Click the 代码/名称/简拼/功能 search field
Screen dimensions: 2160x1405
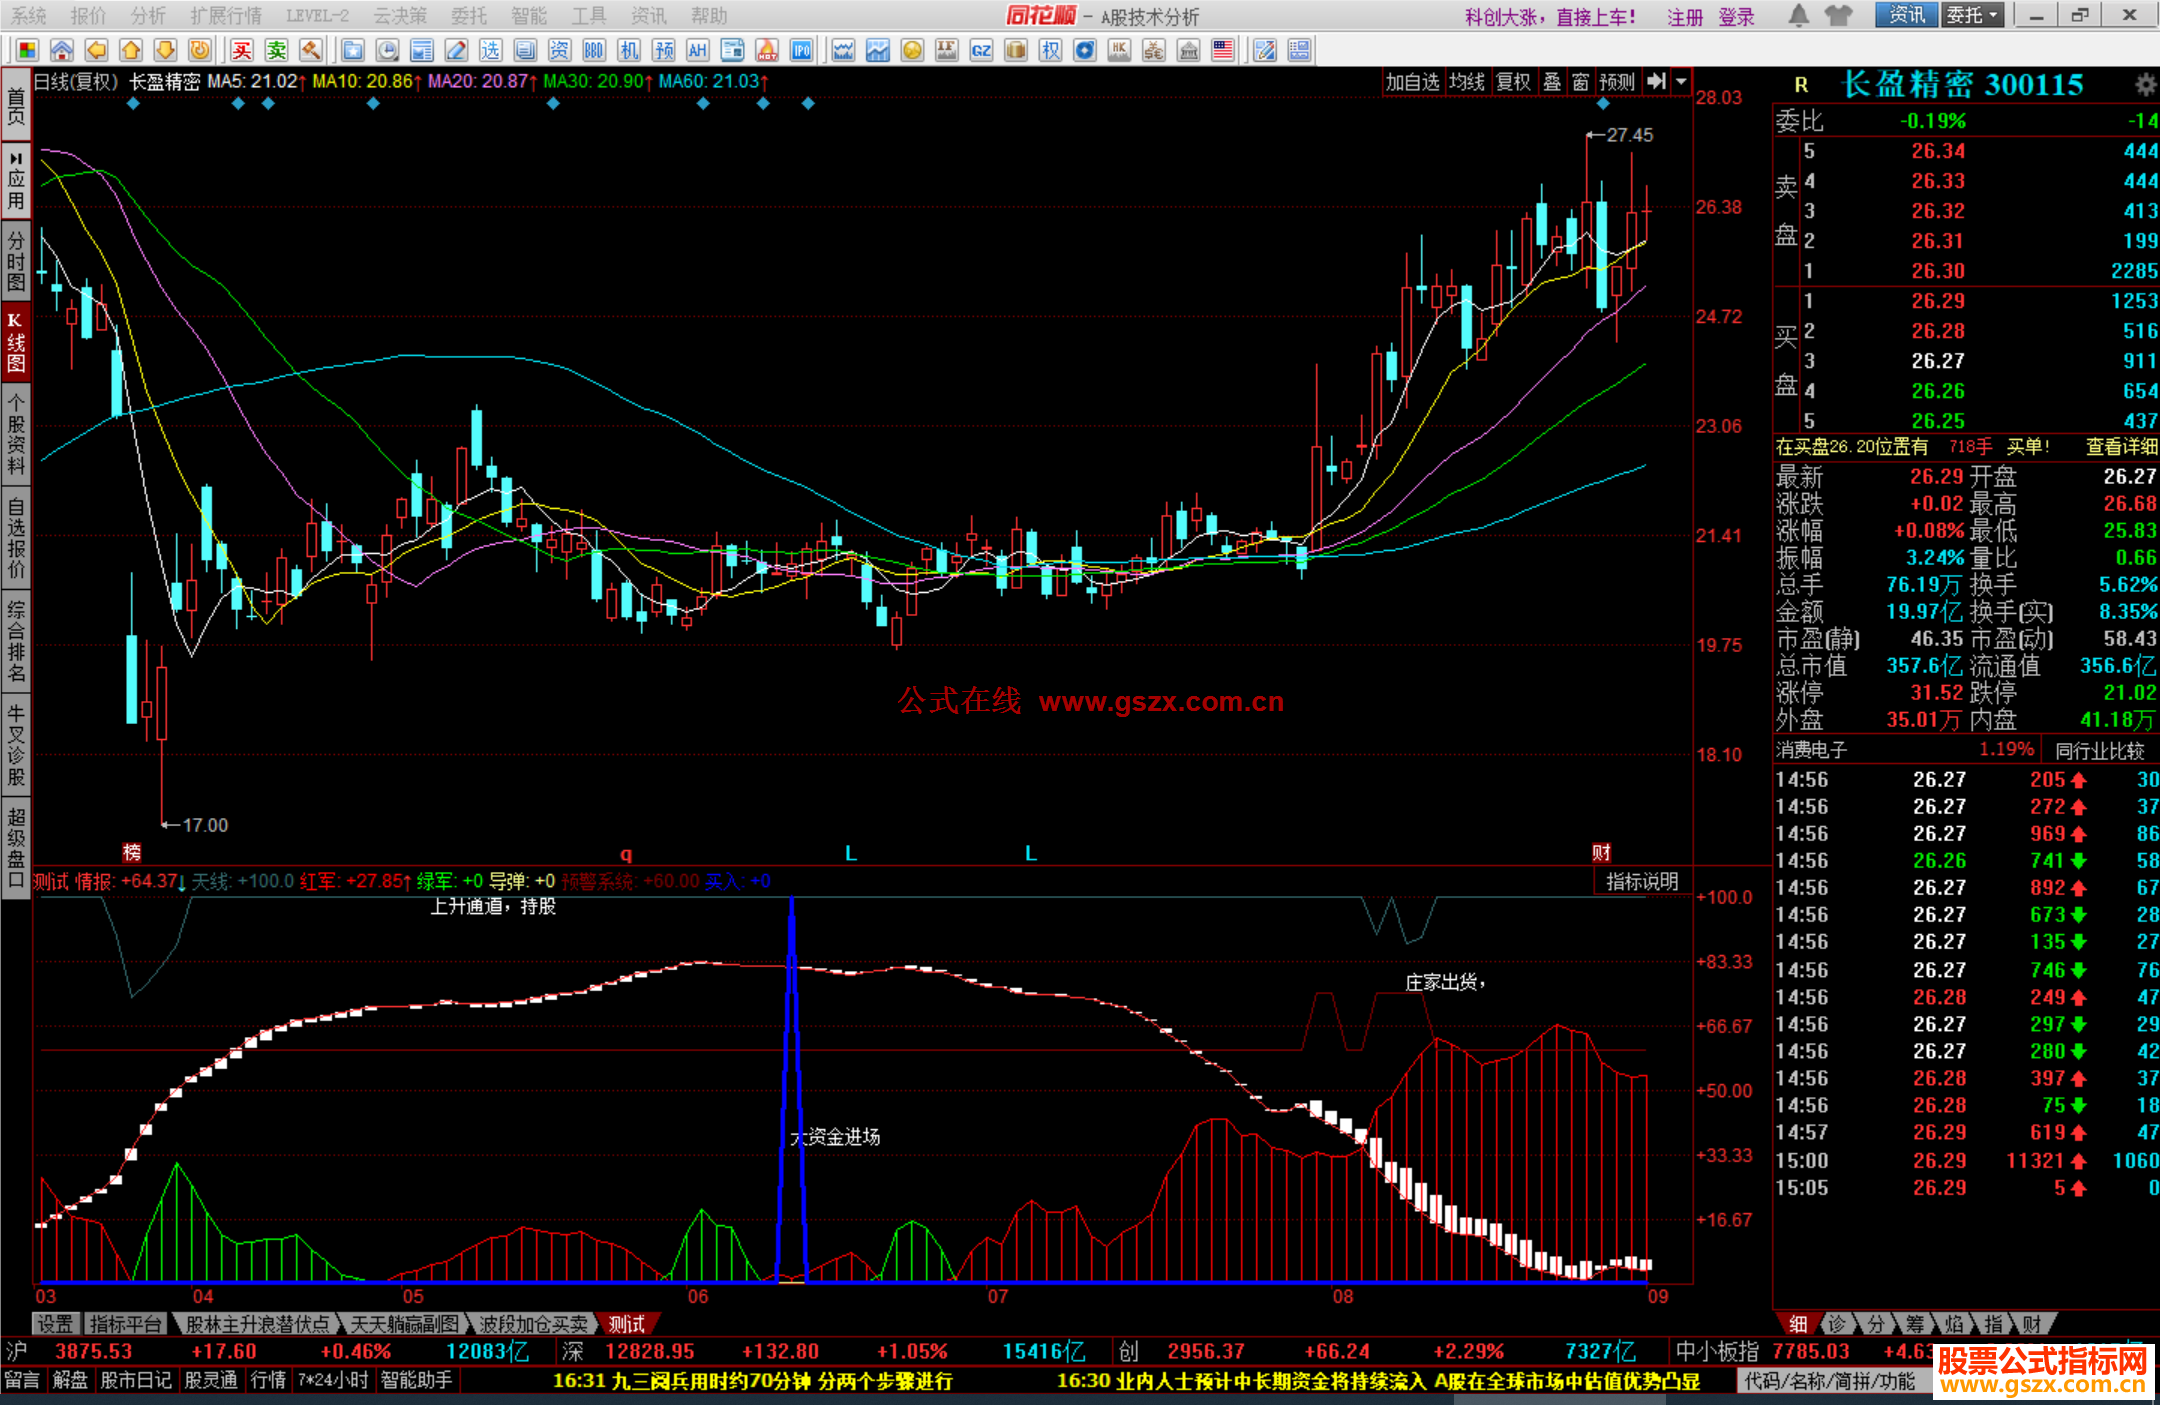pos(1829,1381)
